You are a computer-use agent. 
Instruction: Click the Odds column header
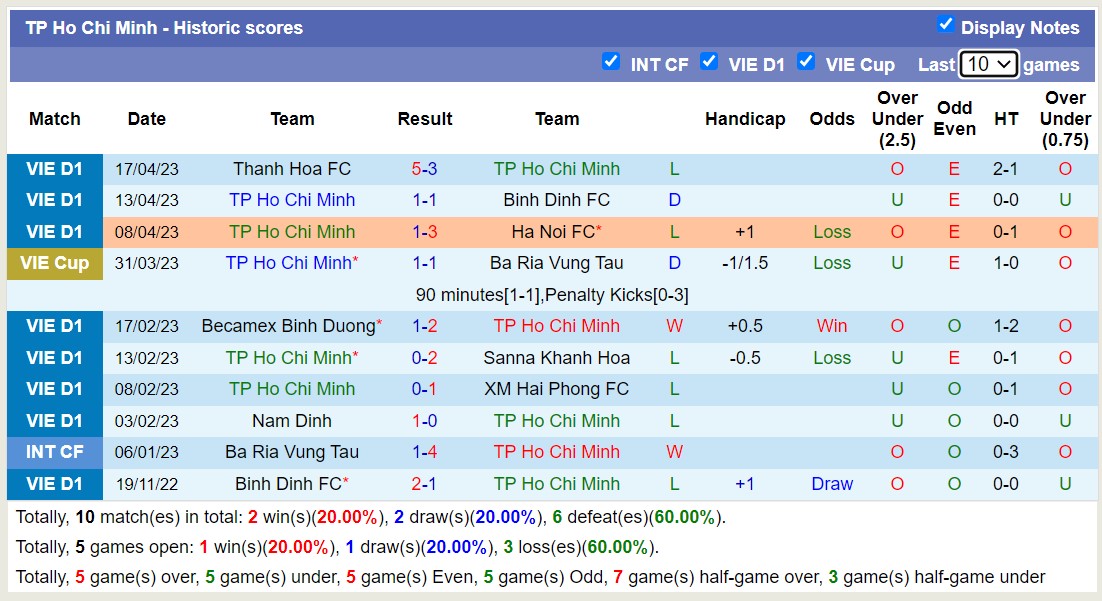click(x=832, y=119)
